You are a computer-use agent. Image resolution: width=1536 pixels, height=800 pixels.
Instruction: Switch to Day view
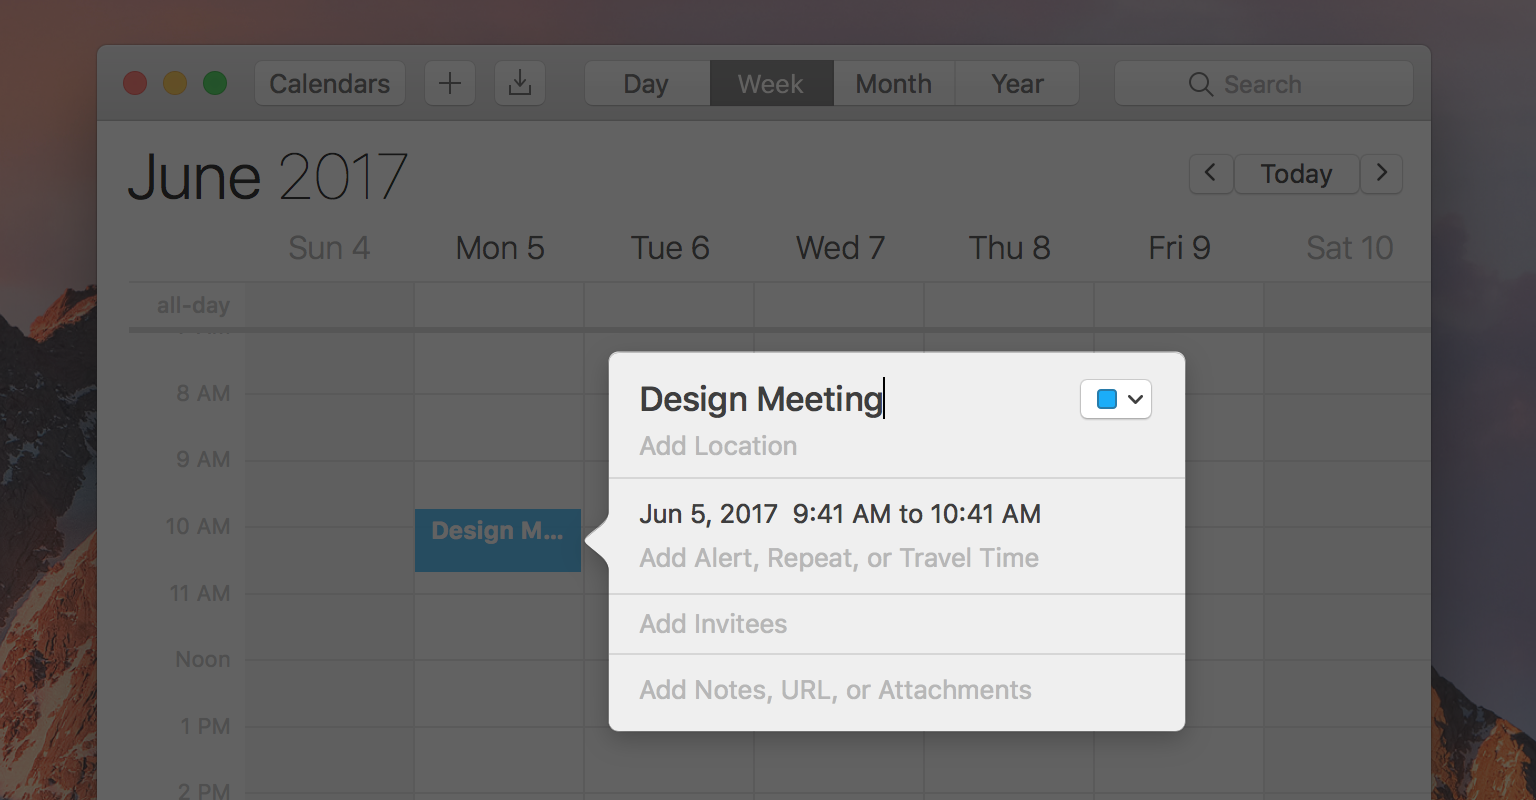[x=646, y=84]
